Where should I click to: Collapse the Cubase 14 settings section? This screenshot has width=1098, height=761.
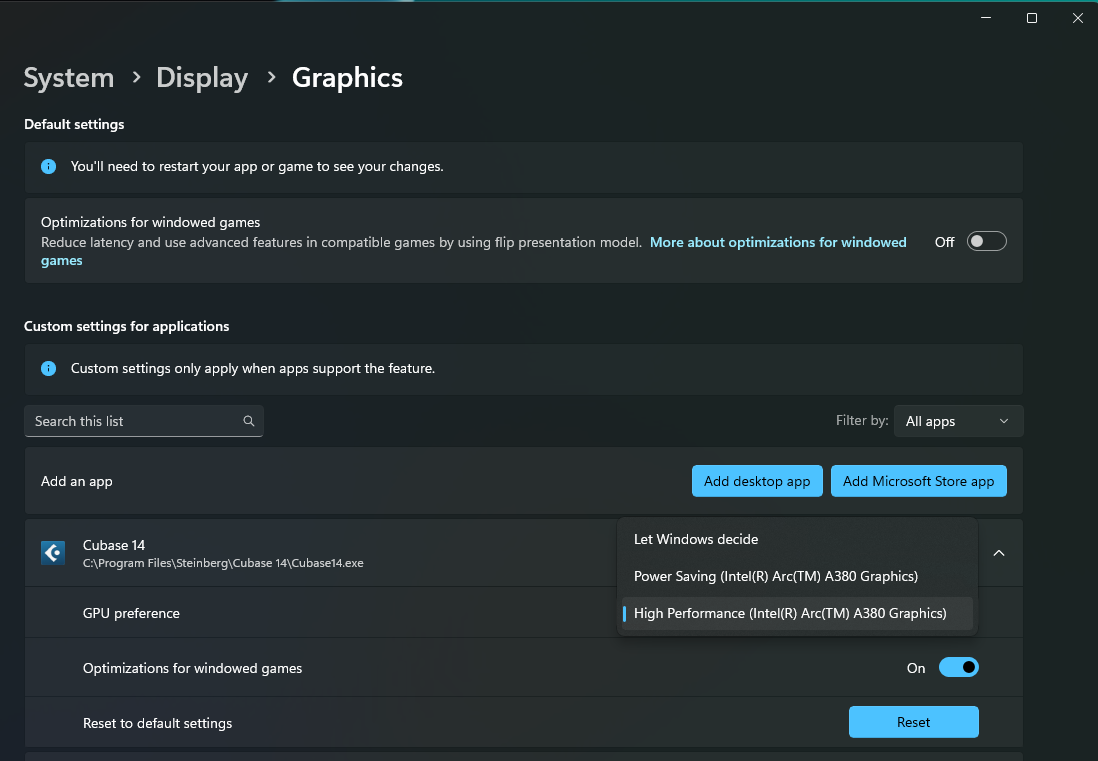point(999,553)
